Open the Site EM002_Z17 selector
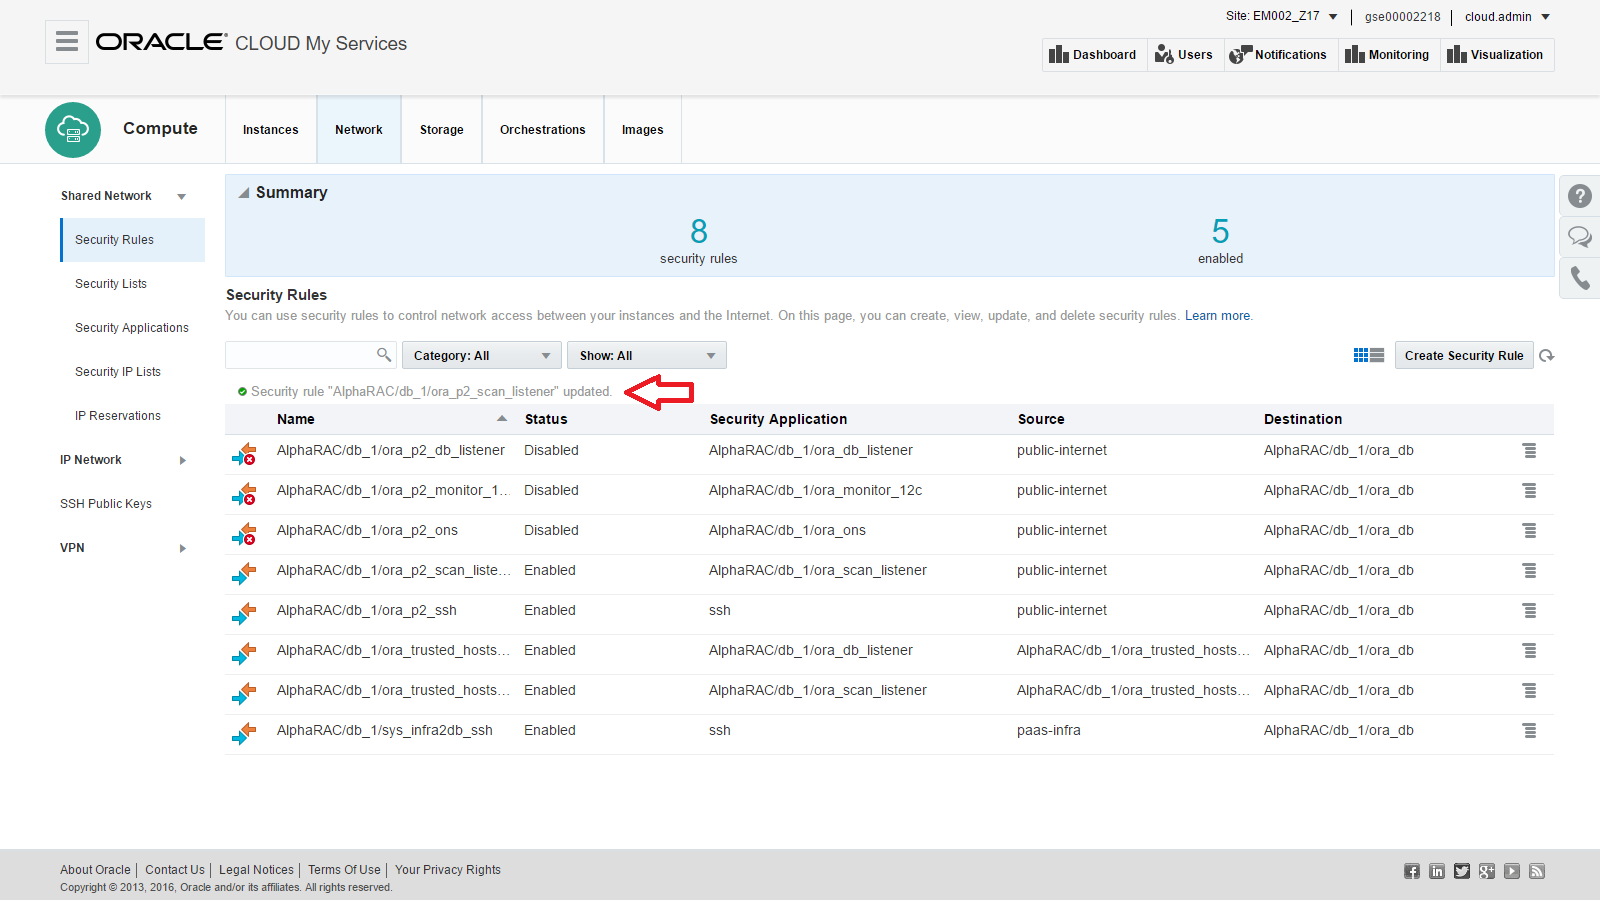Image resolution: width=1600 pixels, height=900 pixels. tap(1282, 16)
